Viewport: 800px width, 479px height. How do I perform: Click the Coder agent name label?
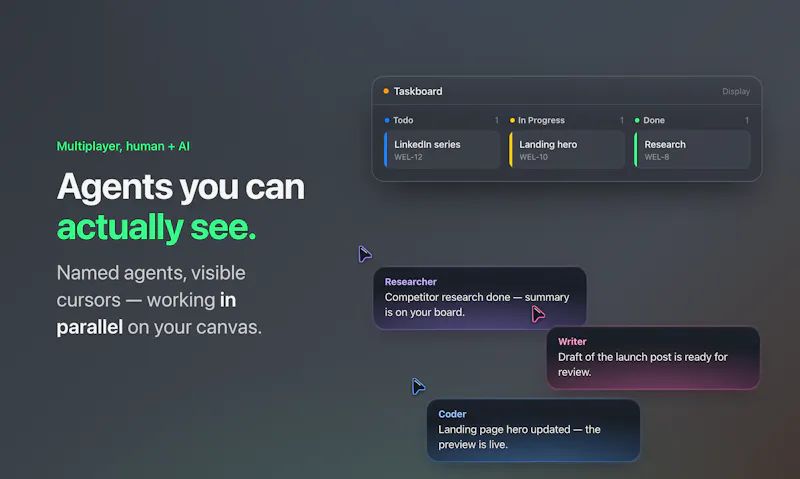coord(452,414)
